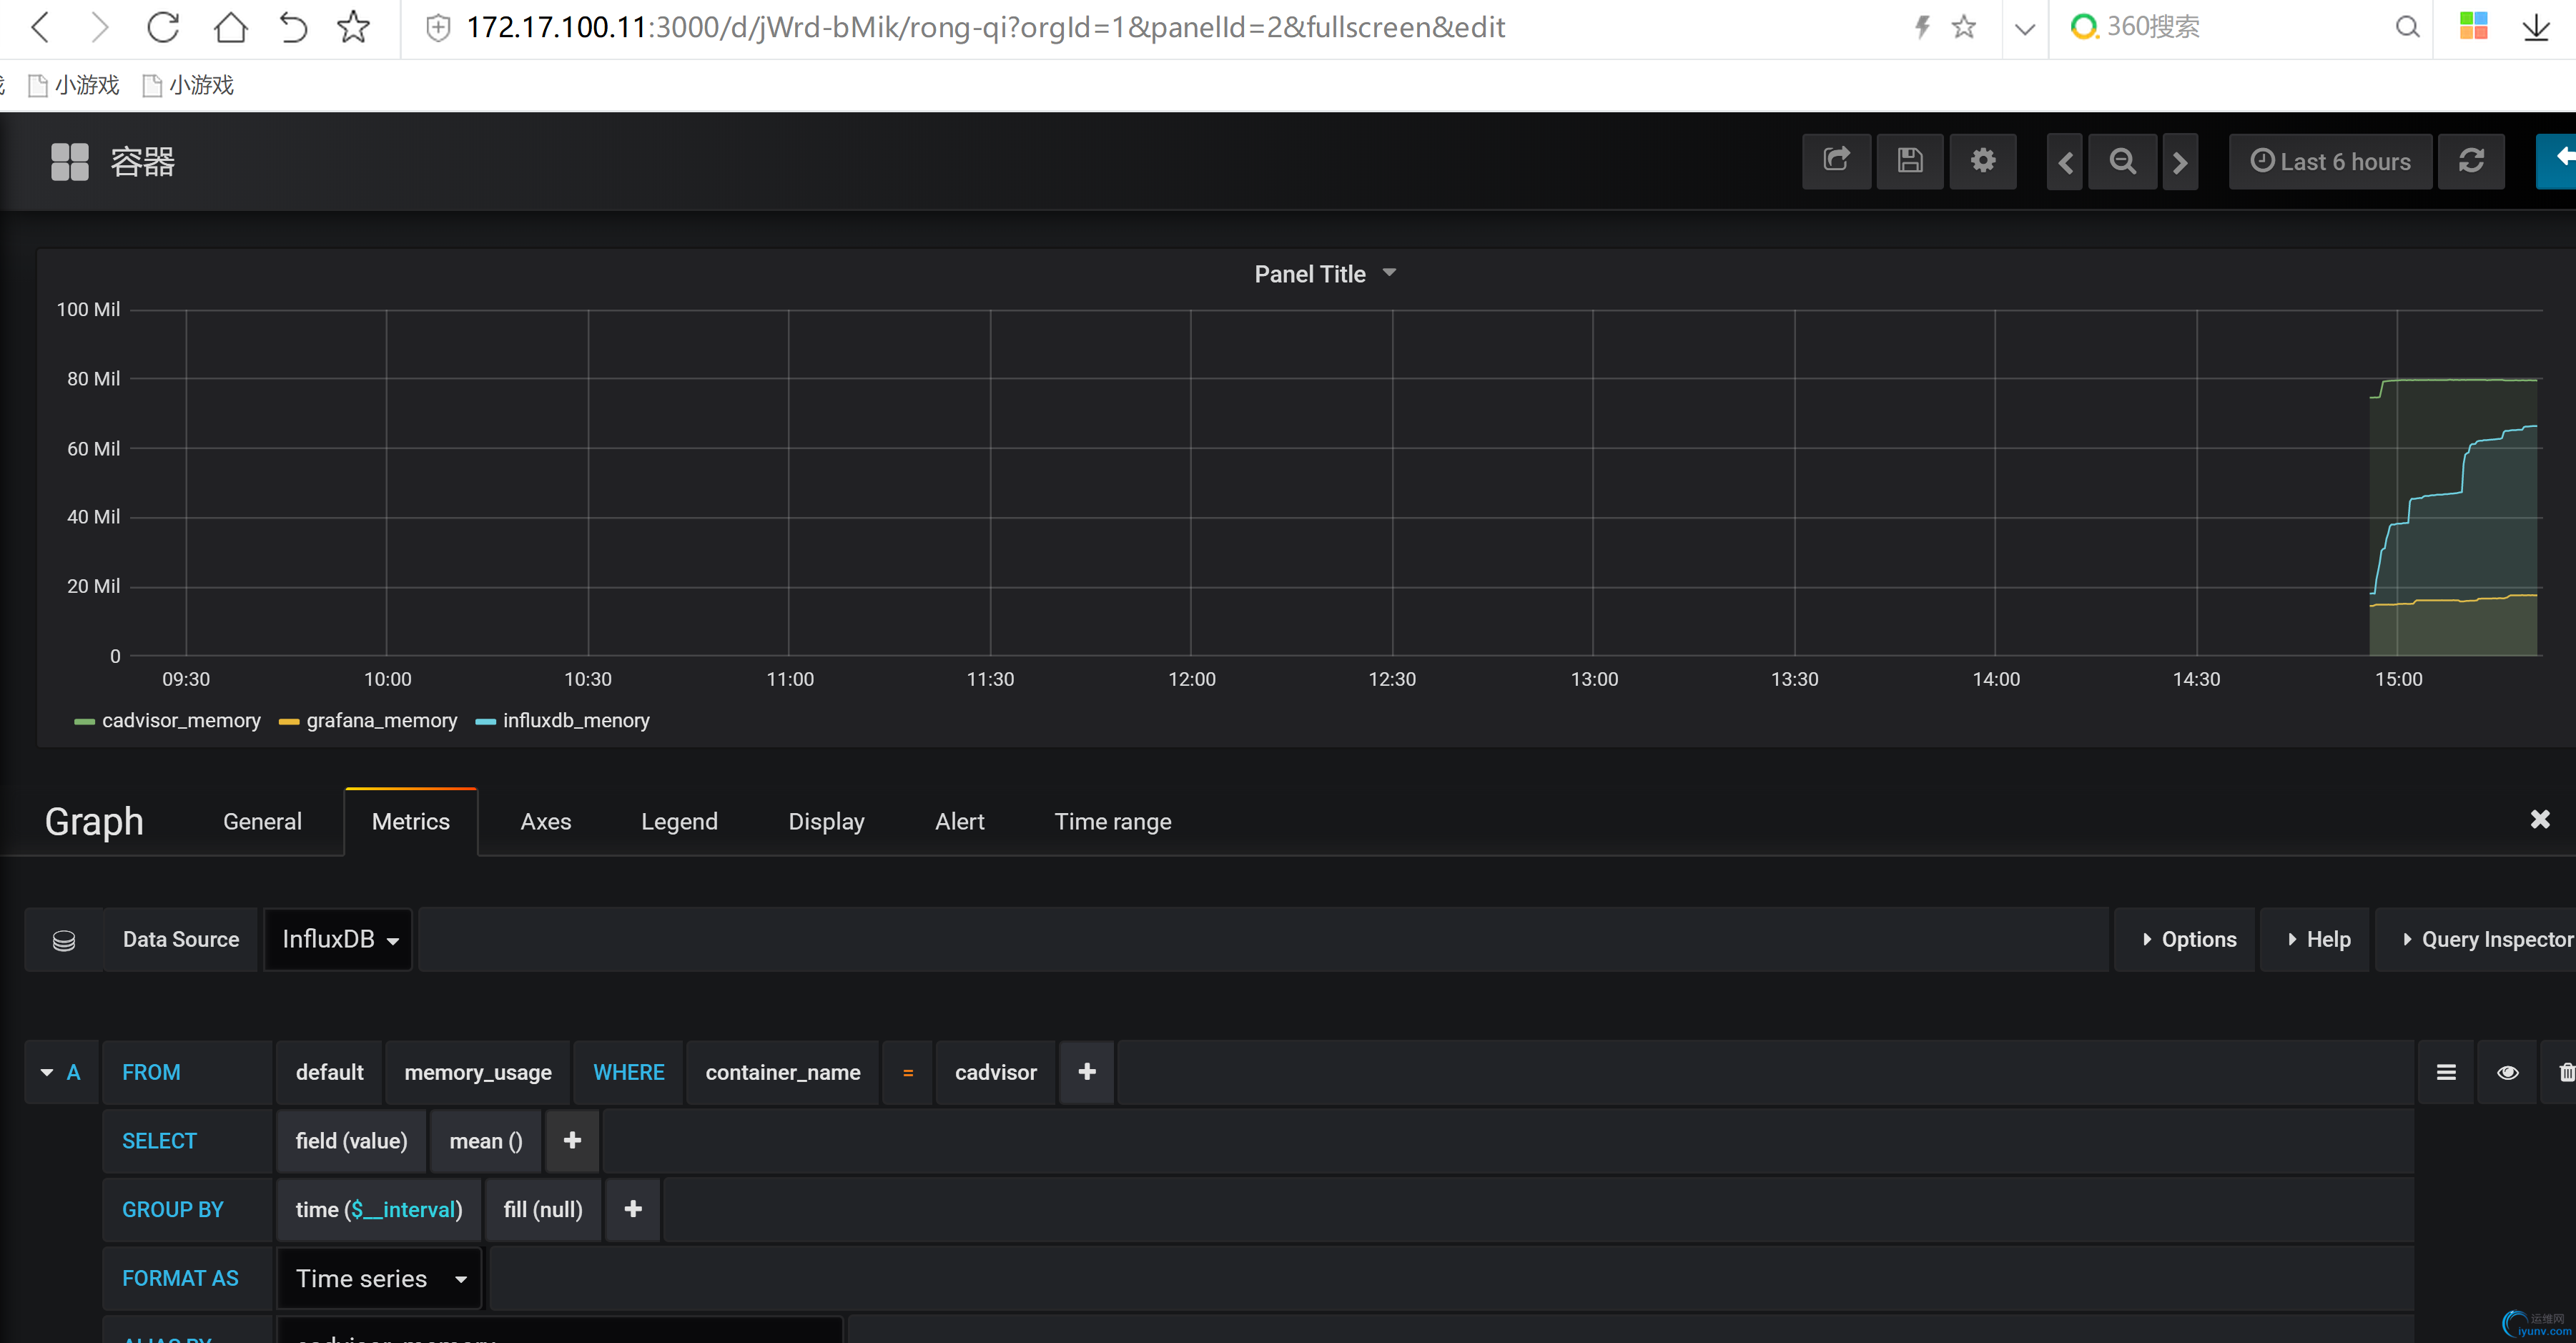This screenshot has width=2576, height=1343.
Task: Switch to the Display tab
Action: (x=826, y=821)
